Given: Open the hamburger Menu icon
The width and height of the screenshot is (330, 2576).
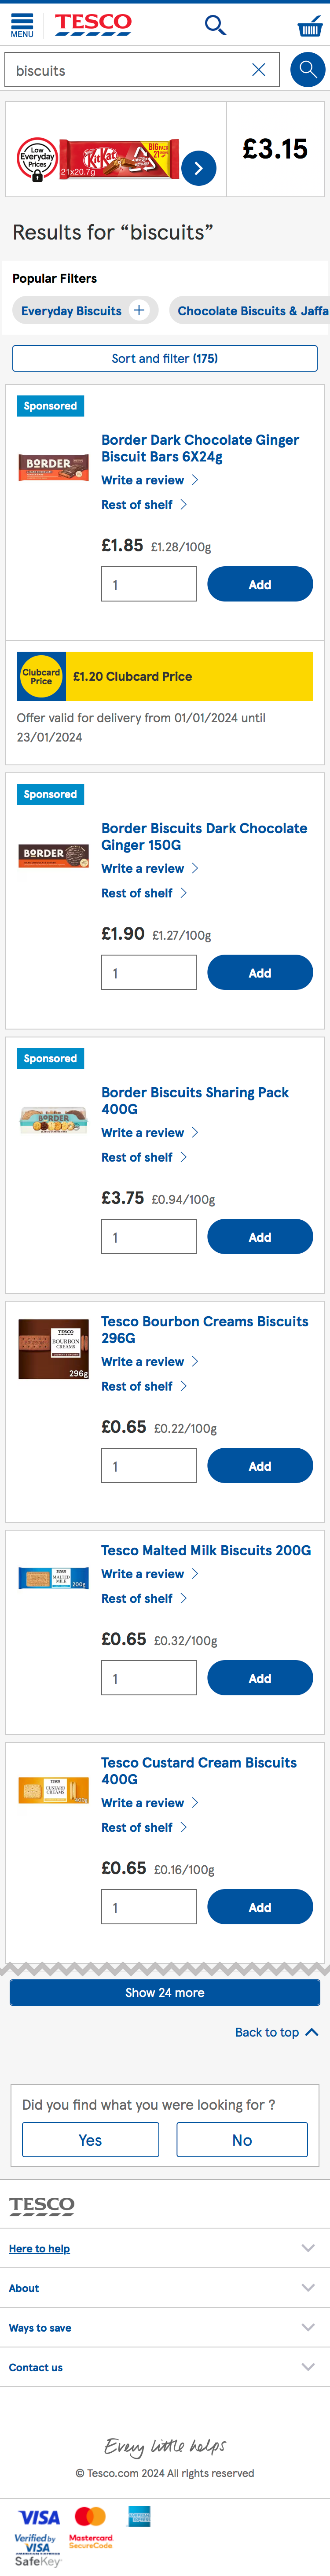Looking at the screenshot, I should 22,25.
